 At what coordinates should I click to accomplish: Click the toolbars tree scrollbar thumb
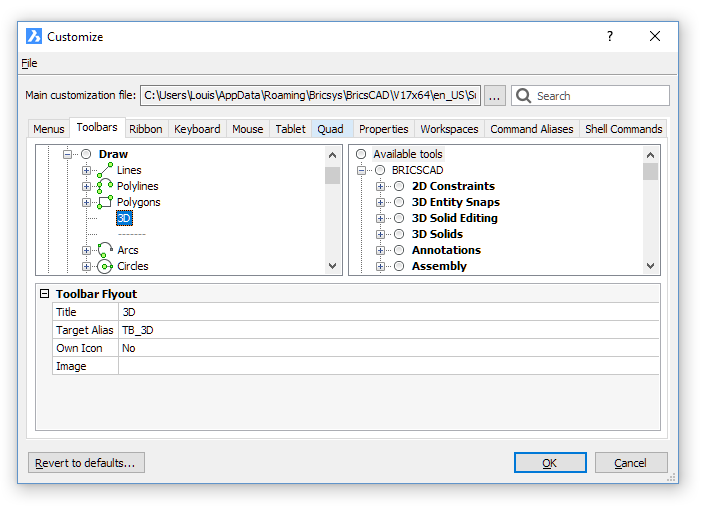point(332,175)
